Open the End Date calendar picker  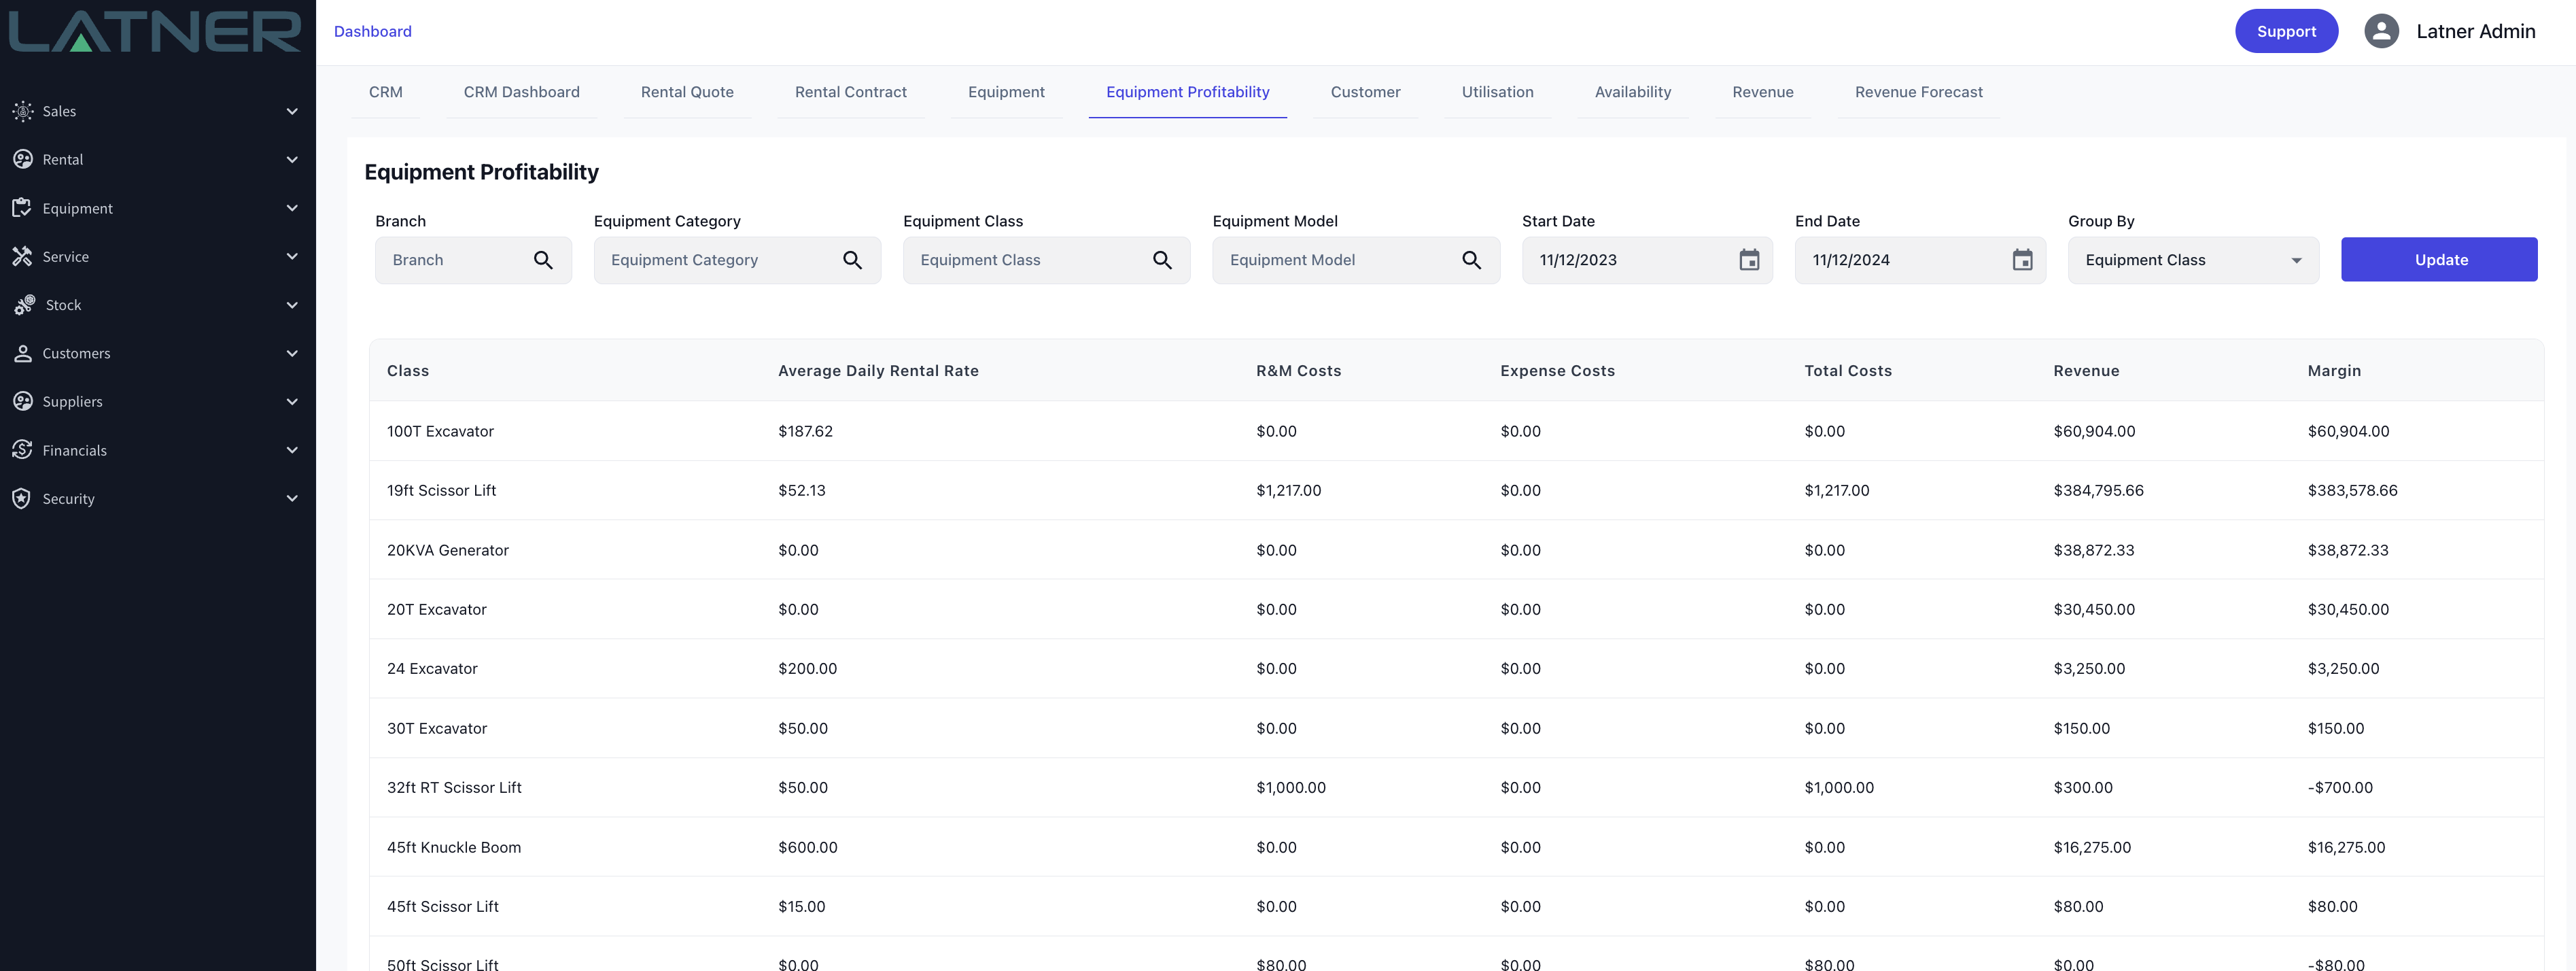click(2021, 260)
